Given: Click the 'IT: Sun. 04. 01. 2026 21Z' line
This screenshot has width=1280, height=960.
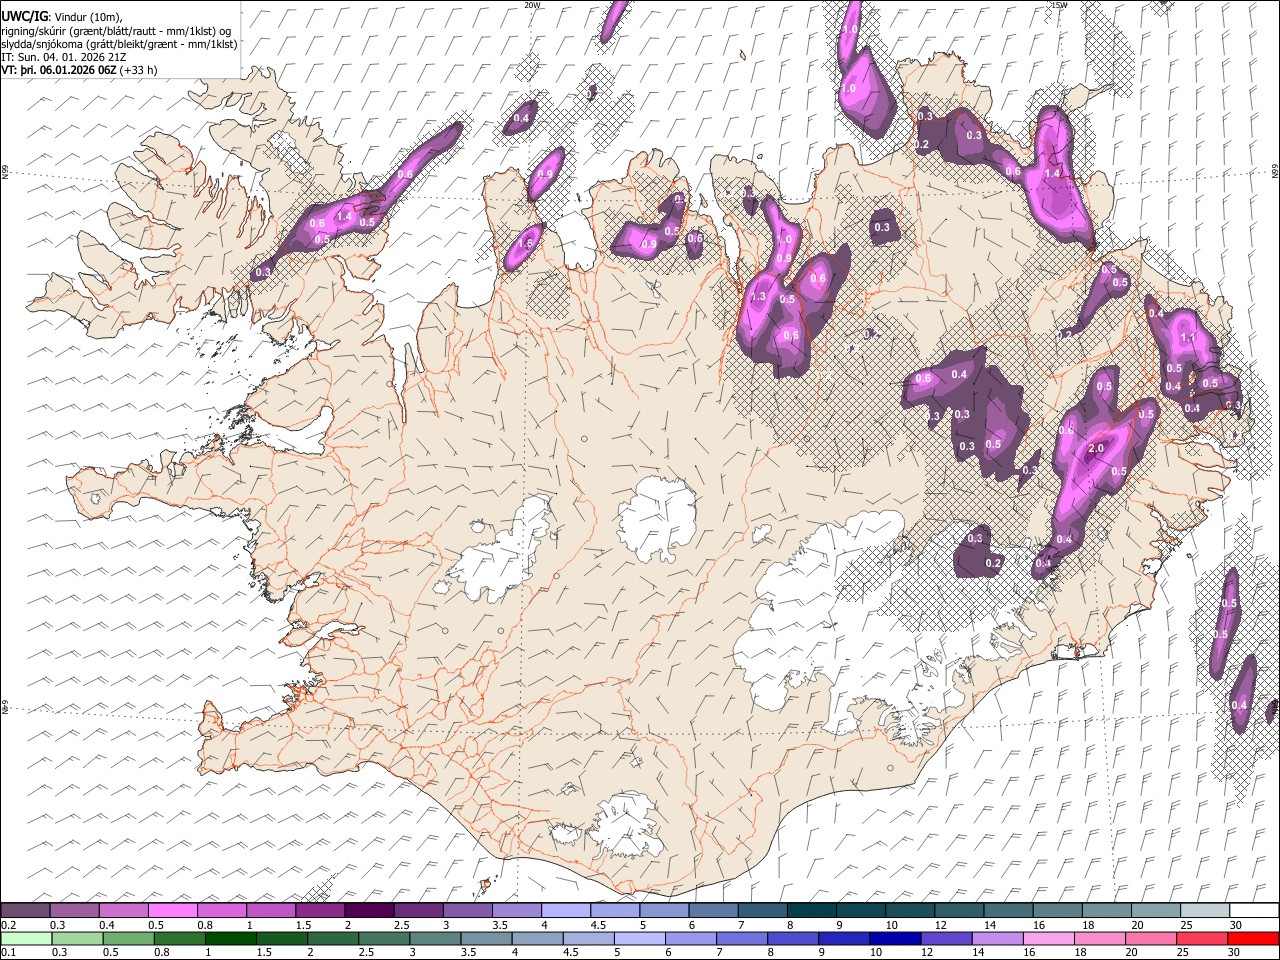Looking at the screenshot, I should [63, 57].
